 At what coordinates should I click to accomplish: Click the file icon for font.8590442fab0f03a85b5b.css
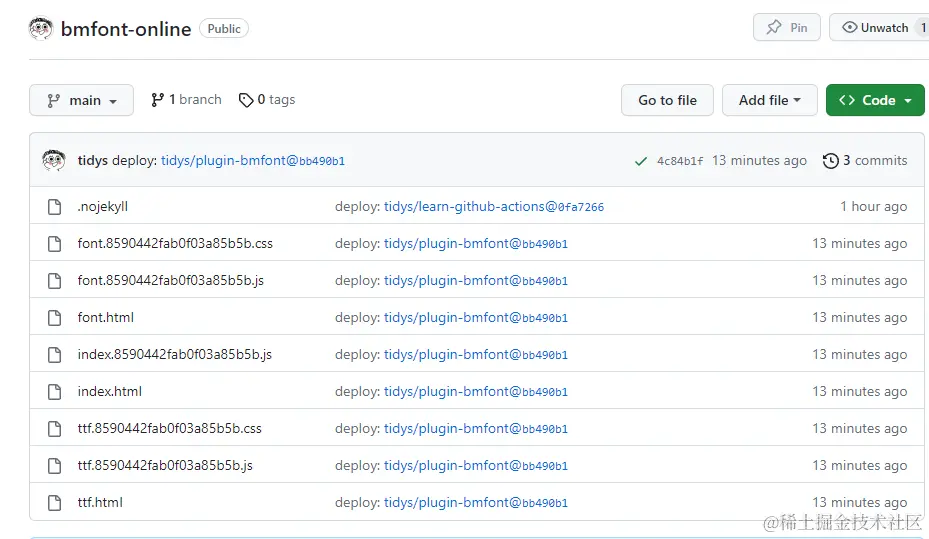pyautogui.click(x=55, y=243)
